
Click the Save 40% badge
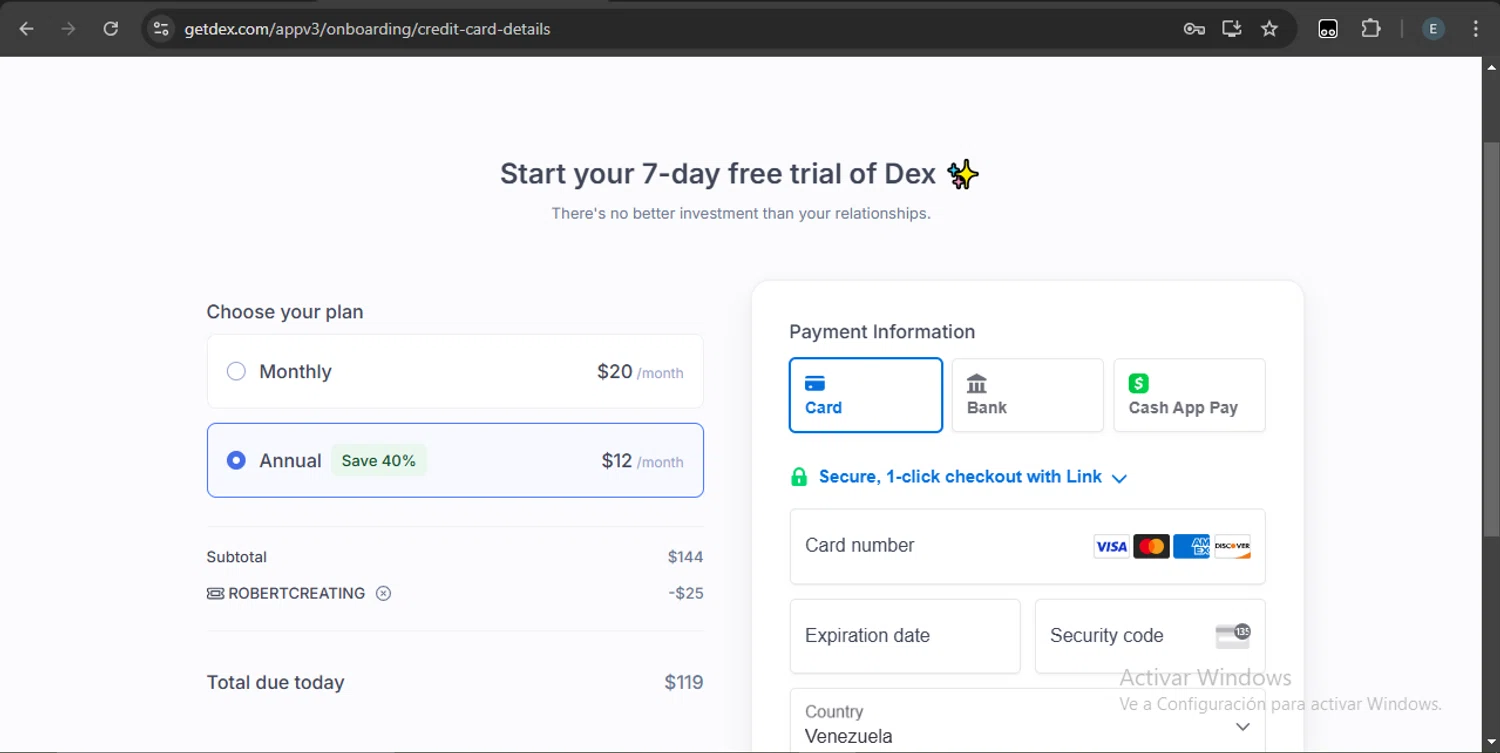pos(379,460)
